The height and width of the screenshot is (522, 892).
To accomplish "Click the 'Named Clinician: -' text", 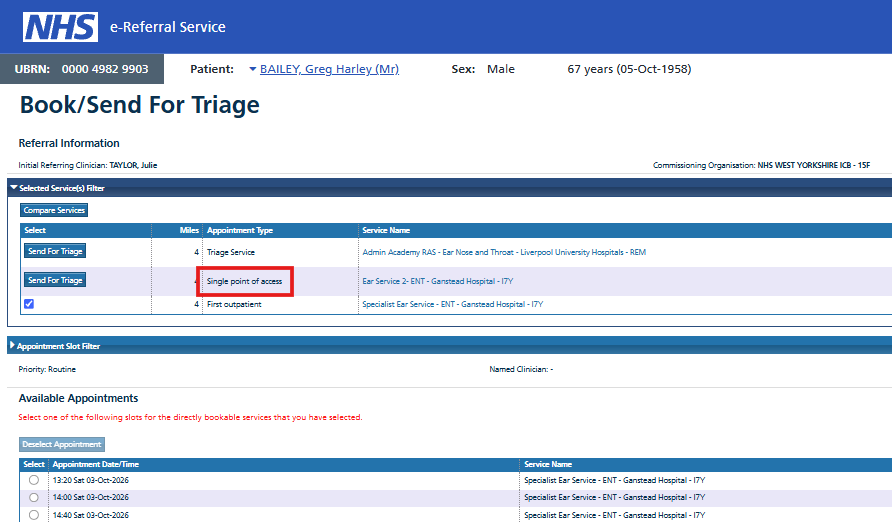I will pos(521,369).
